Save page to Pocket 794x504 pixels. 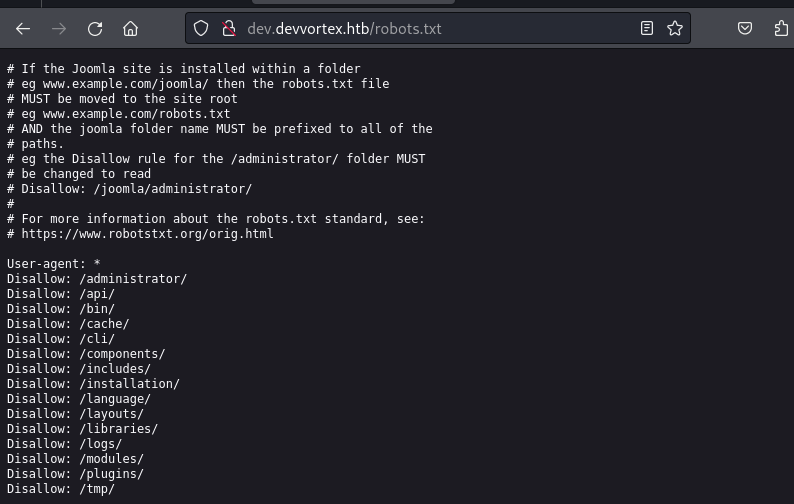click(x=744, y=28)
